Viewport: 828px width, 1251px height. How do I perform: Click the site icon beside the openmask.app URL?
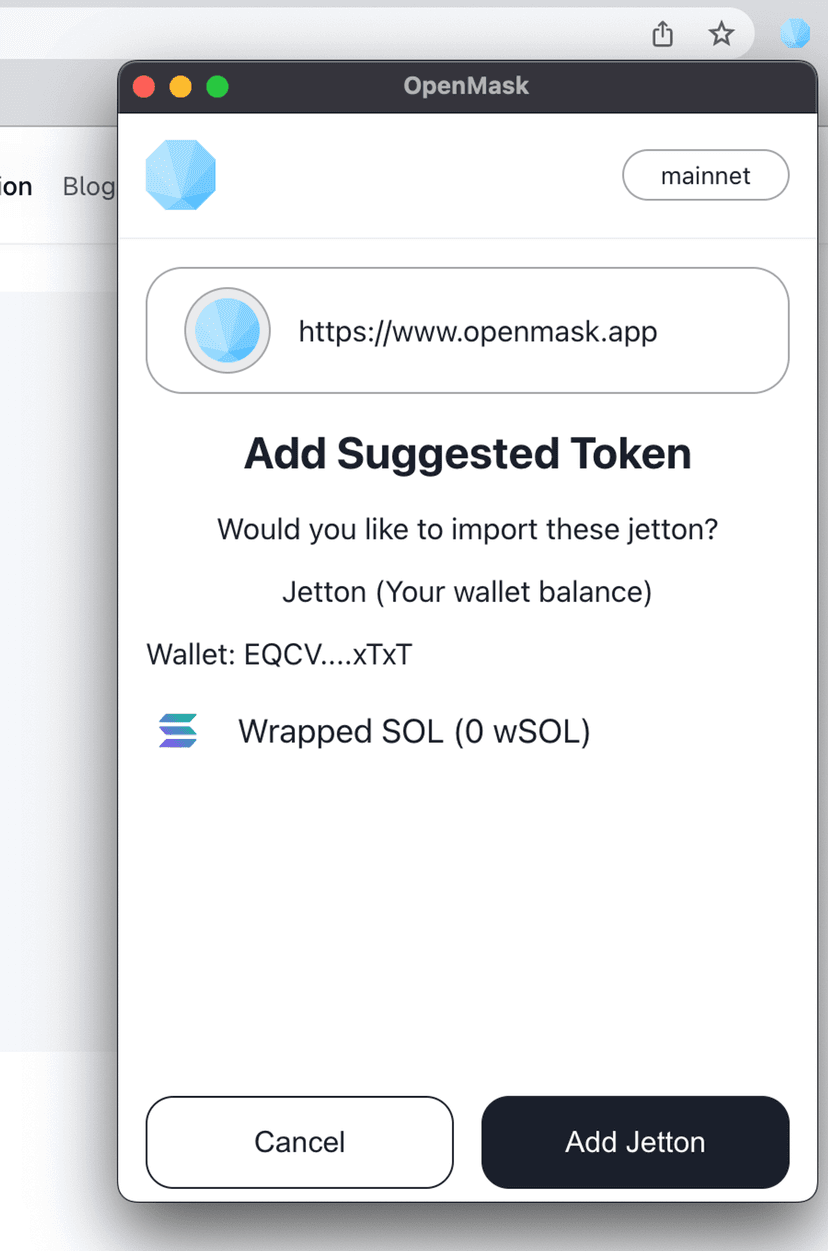pyautogui.click(x=227, y=330)
